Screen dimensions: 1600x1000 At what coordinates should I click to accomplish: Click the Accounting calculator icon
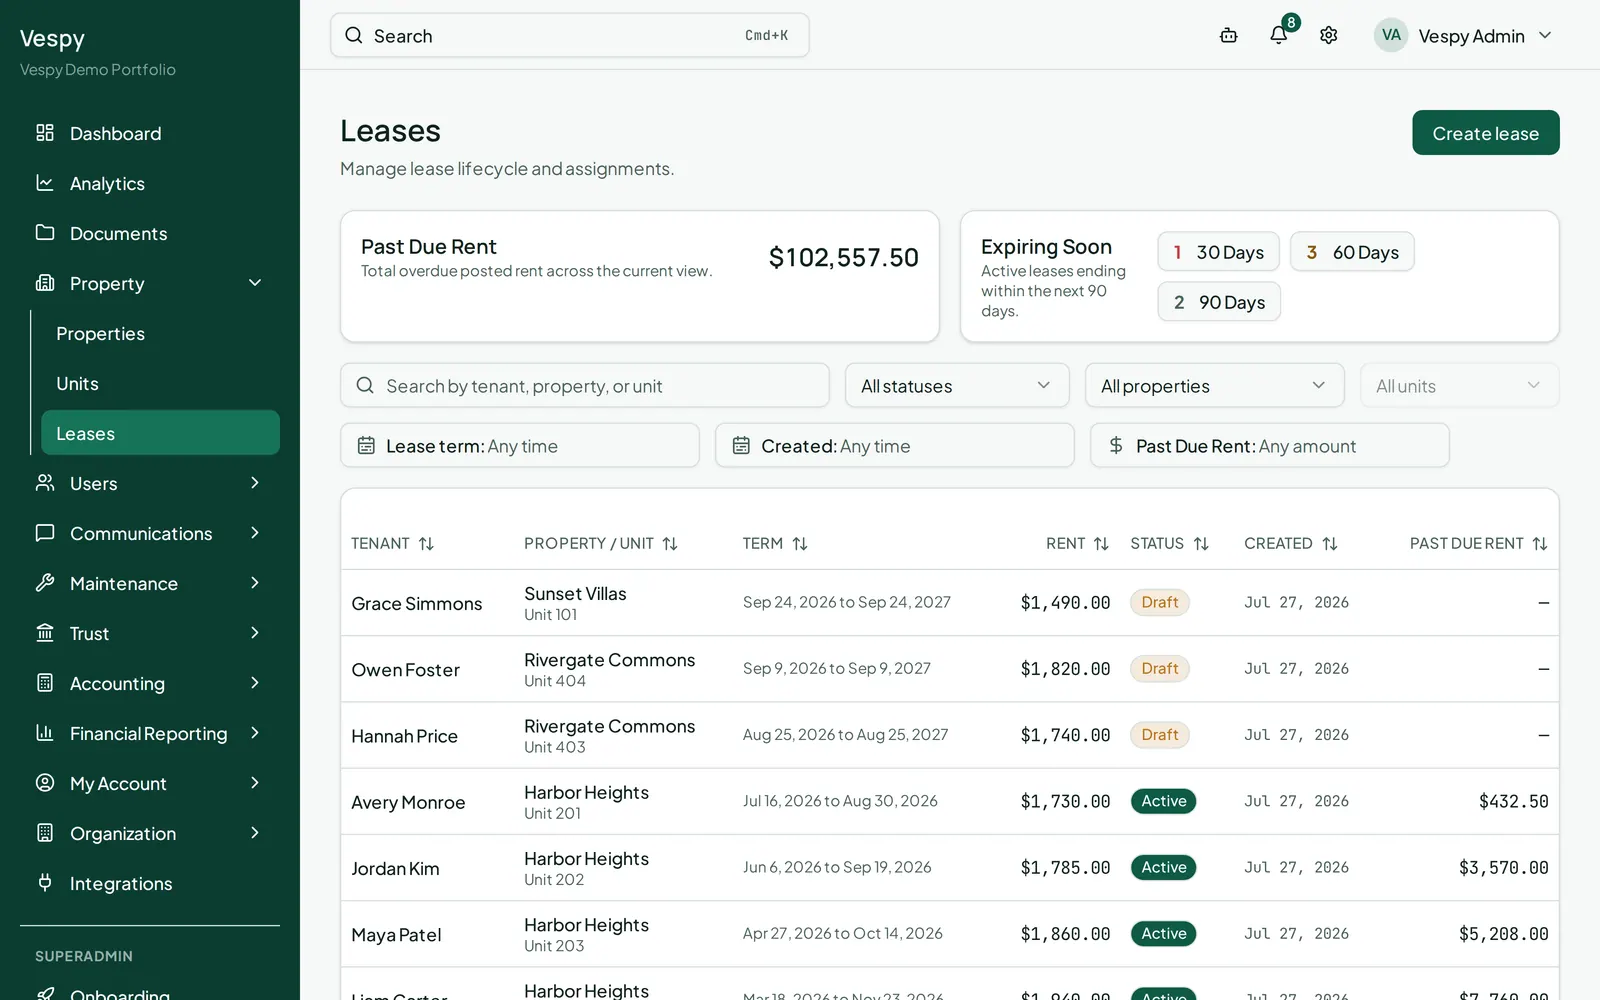pos(45,682)
